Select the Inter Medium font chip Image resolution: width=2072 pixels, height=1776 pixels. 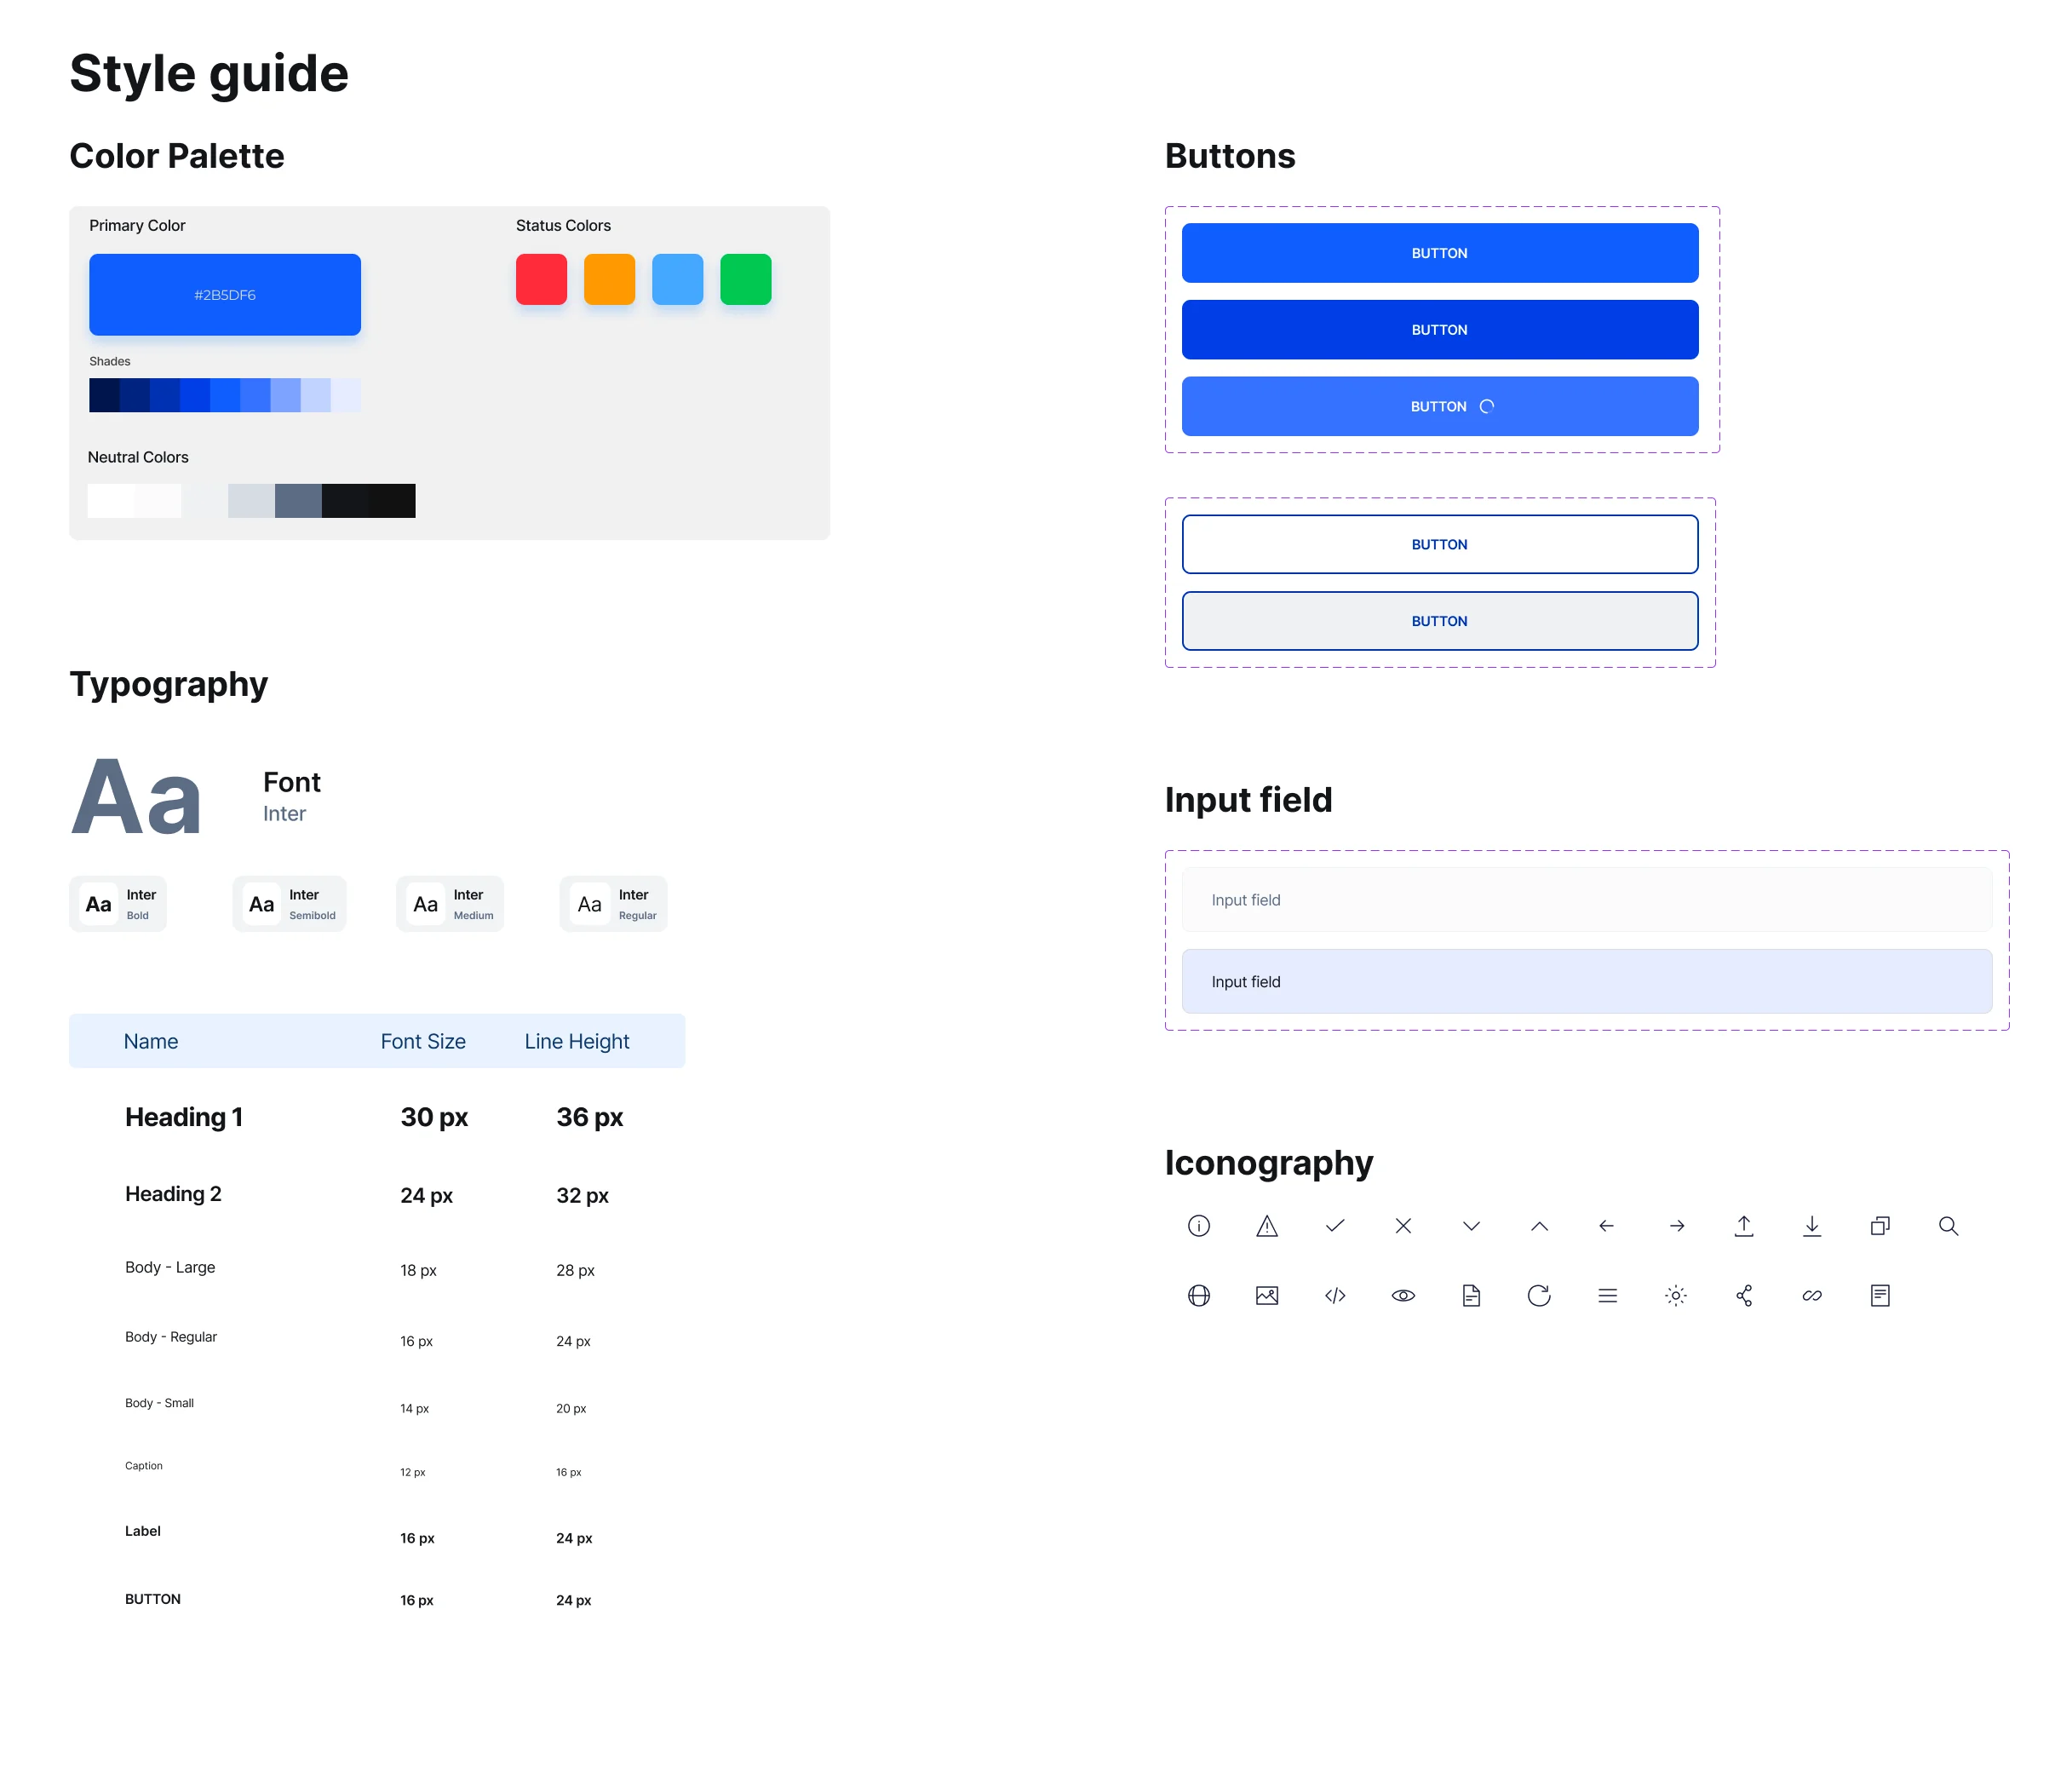click(450, 904)
